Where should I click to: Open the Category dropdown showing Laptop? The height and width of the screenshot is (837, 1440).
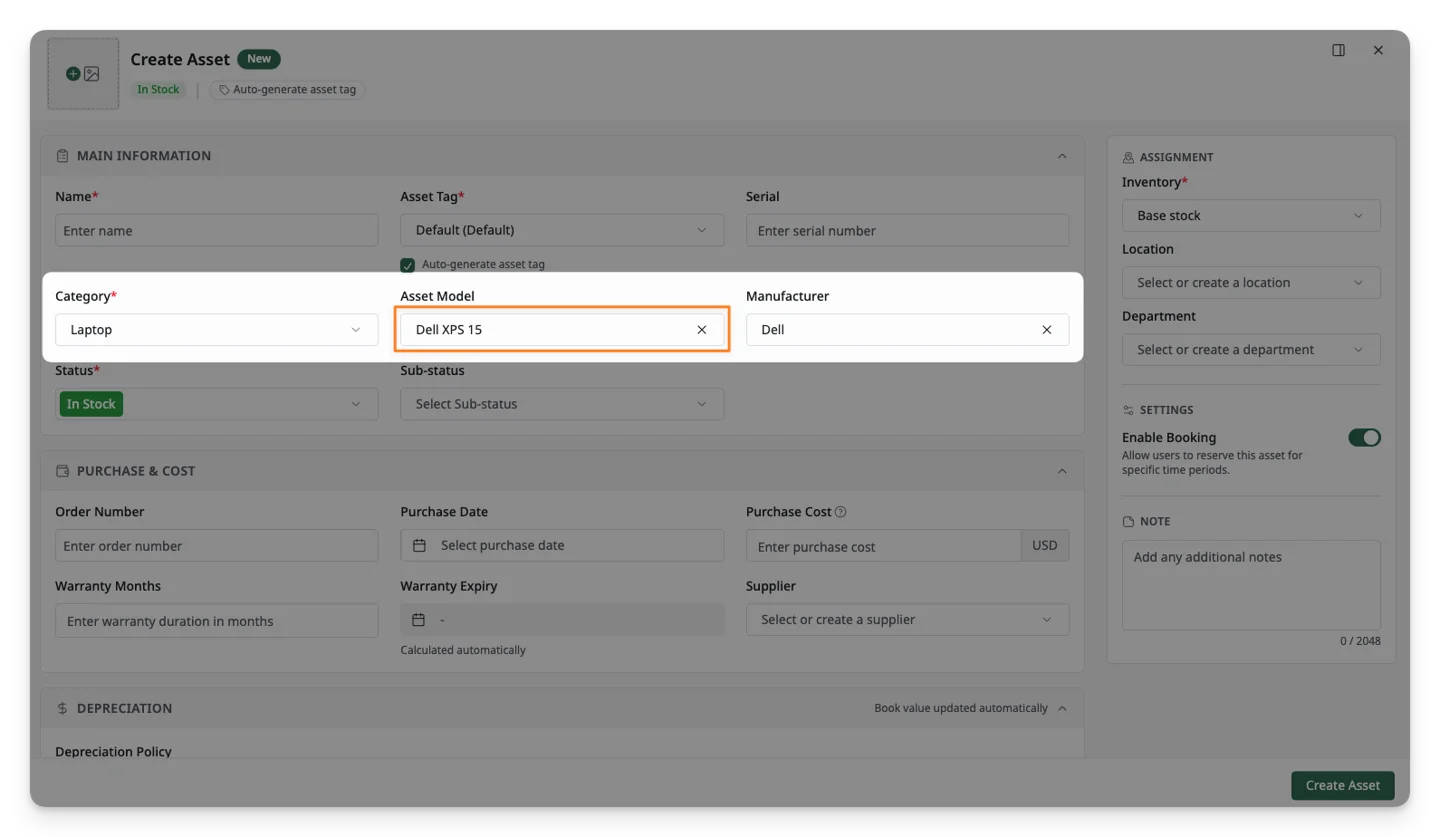point(217,330)
